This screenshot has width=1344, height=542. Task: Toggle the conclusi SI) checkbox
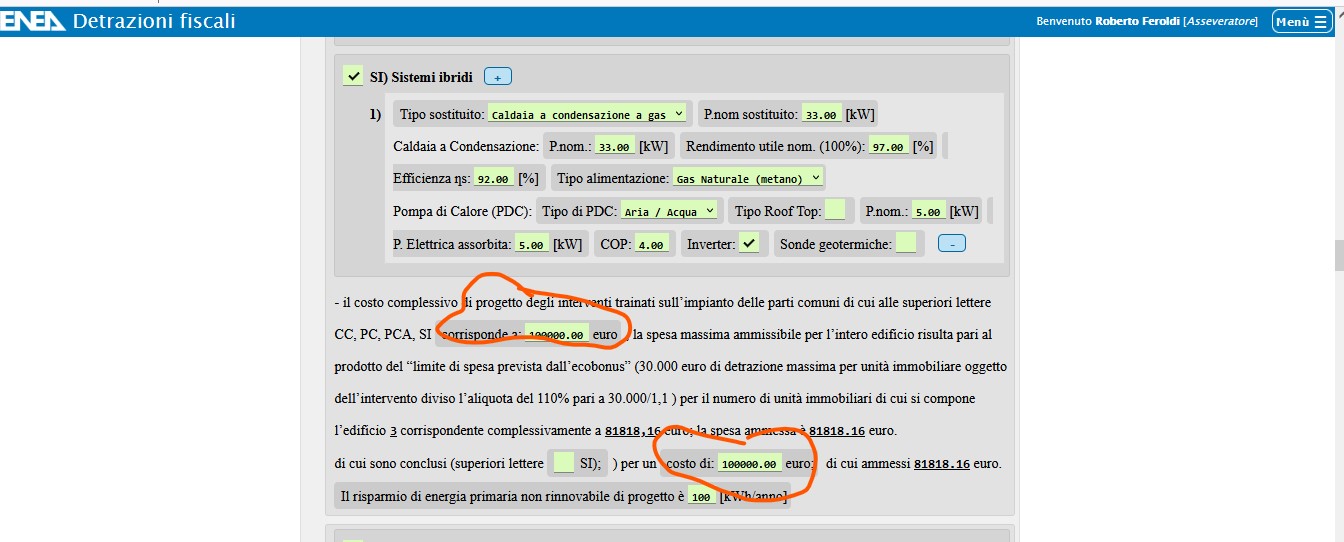[x=564, y=463]
